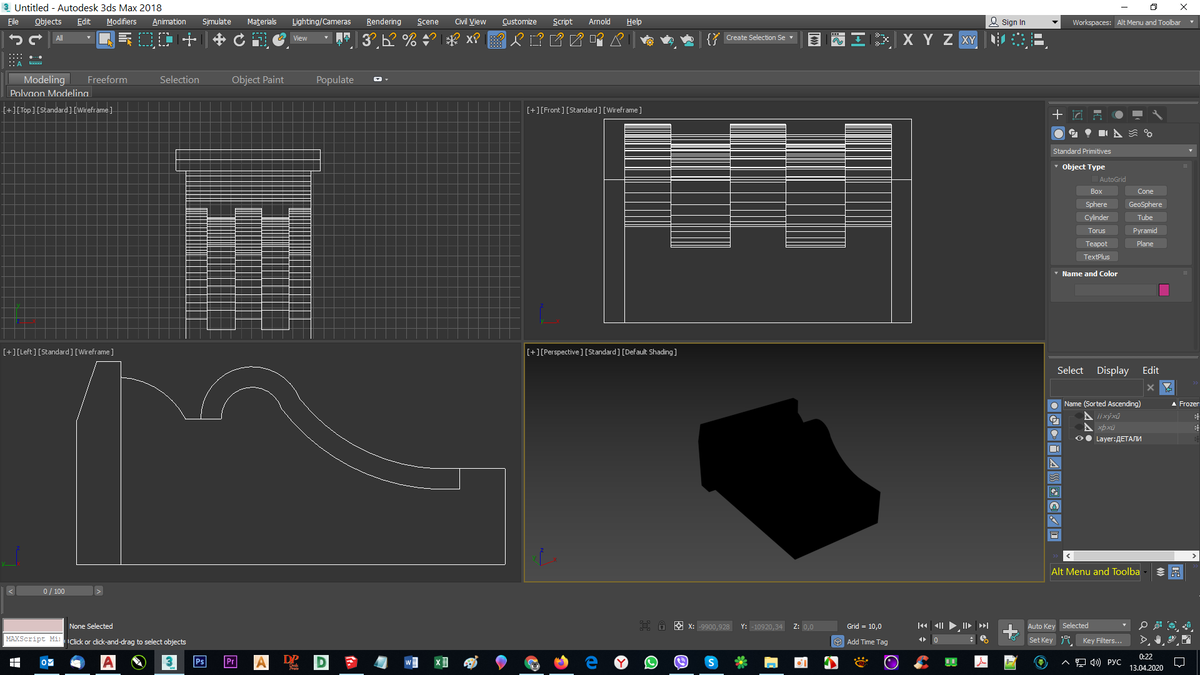Open the Create tab plus icon in command panel

pyautogui.click(x=1058, y=114)
